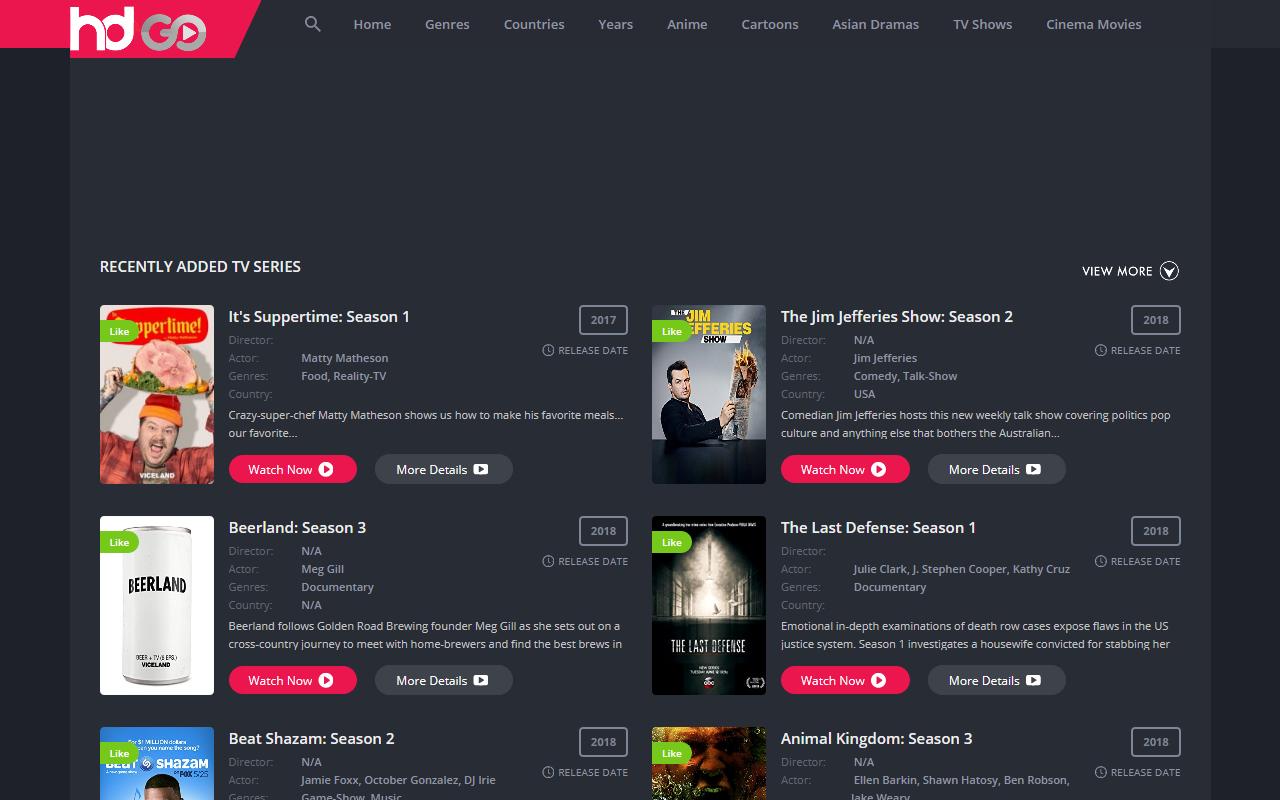Open the Beerland: Season 3 title

tap(297, 527)
